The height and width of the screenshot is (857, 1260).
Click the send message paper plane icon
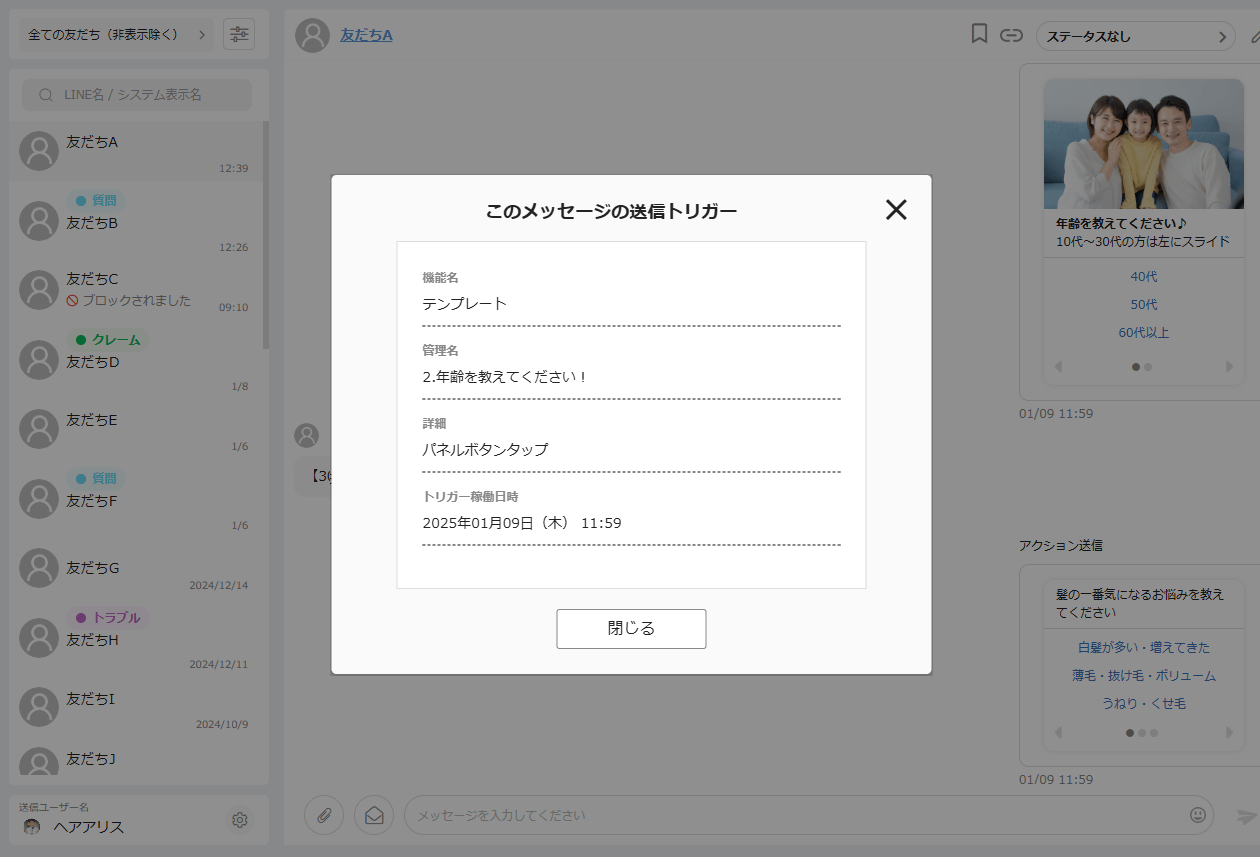1245,816
